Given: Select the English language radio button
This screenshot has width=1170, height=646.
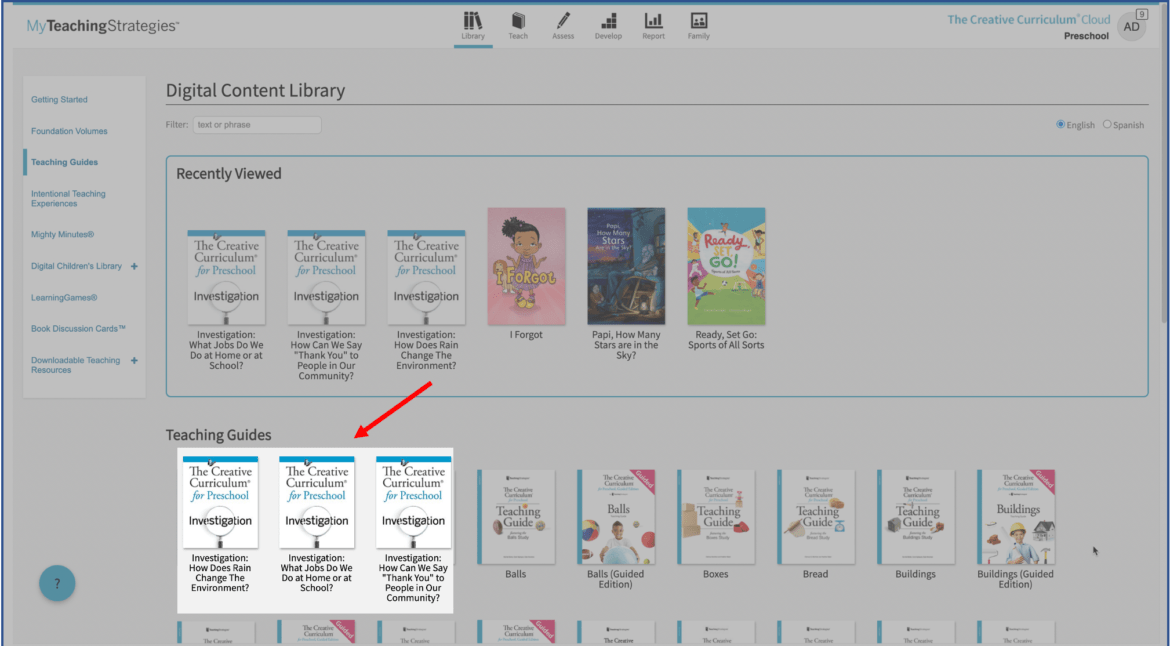Looking at the screenshot, I should point(1061,125).
